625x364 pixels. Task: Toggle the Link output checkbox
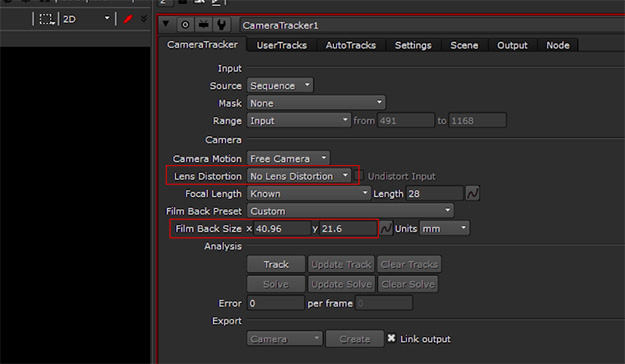[x=391, y=338]
